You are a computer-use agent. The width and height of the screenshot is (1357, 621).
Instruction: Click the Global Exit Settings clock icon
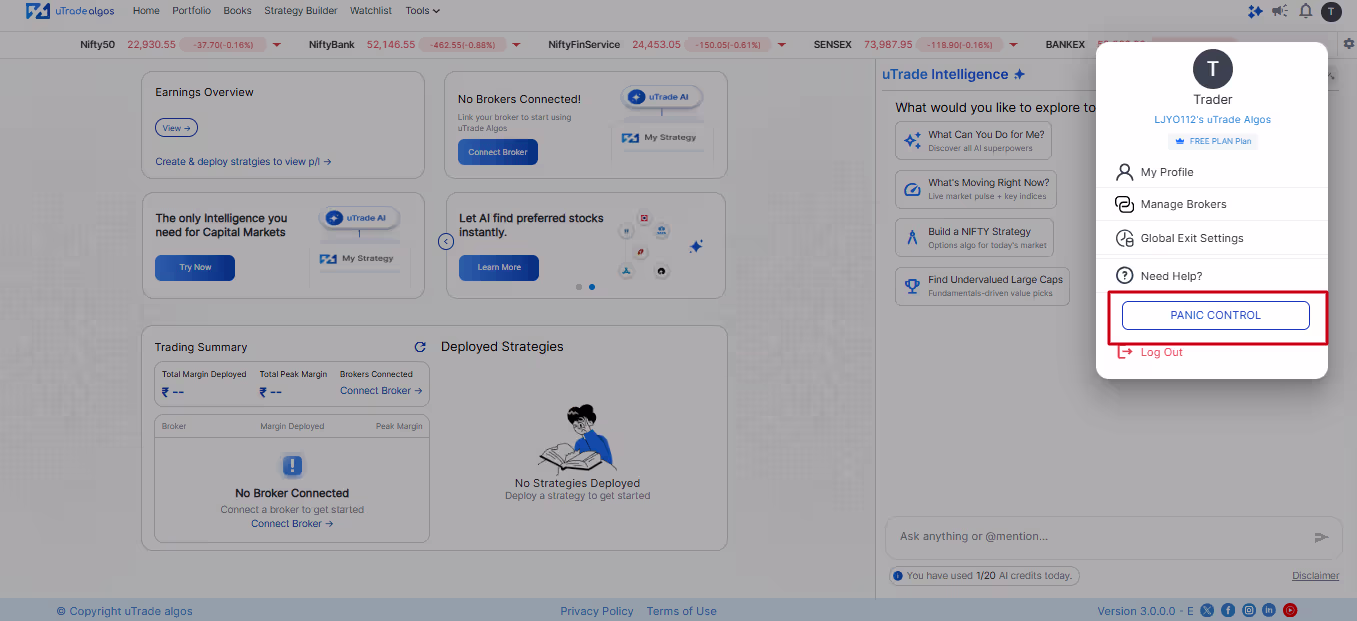[1124, 238]
